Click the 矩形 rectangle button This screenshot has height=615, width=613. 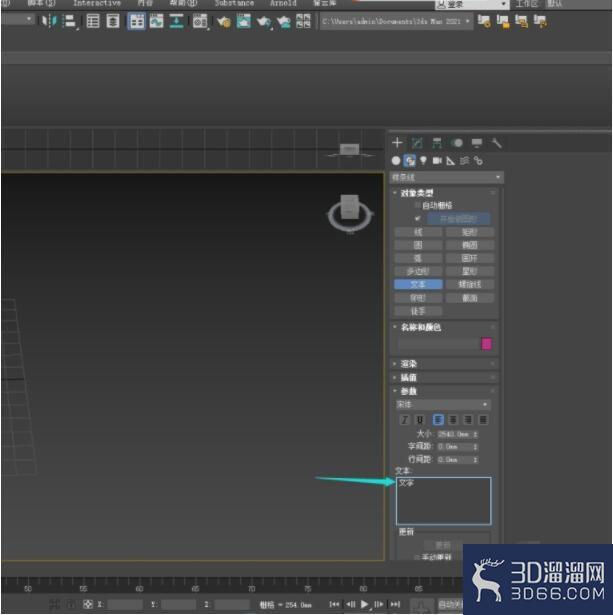click(469, 232)
